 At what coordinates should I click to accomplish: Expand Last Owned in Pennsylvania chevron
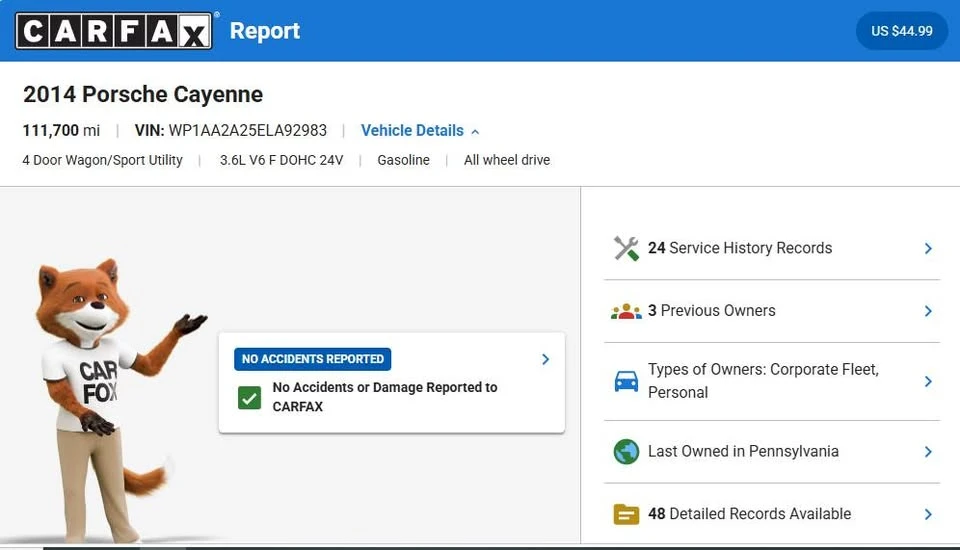(928, 451)
